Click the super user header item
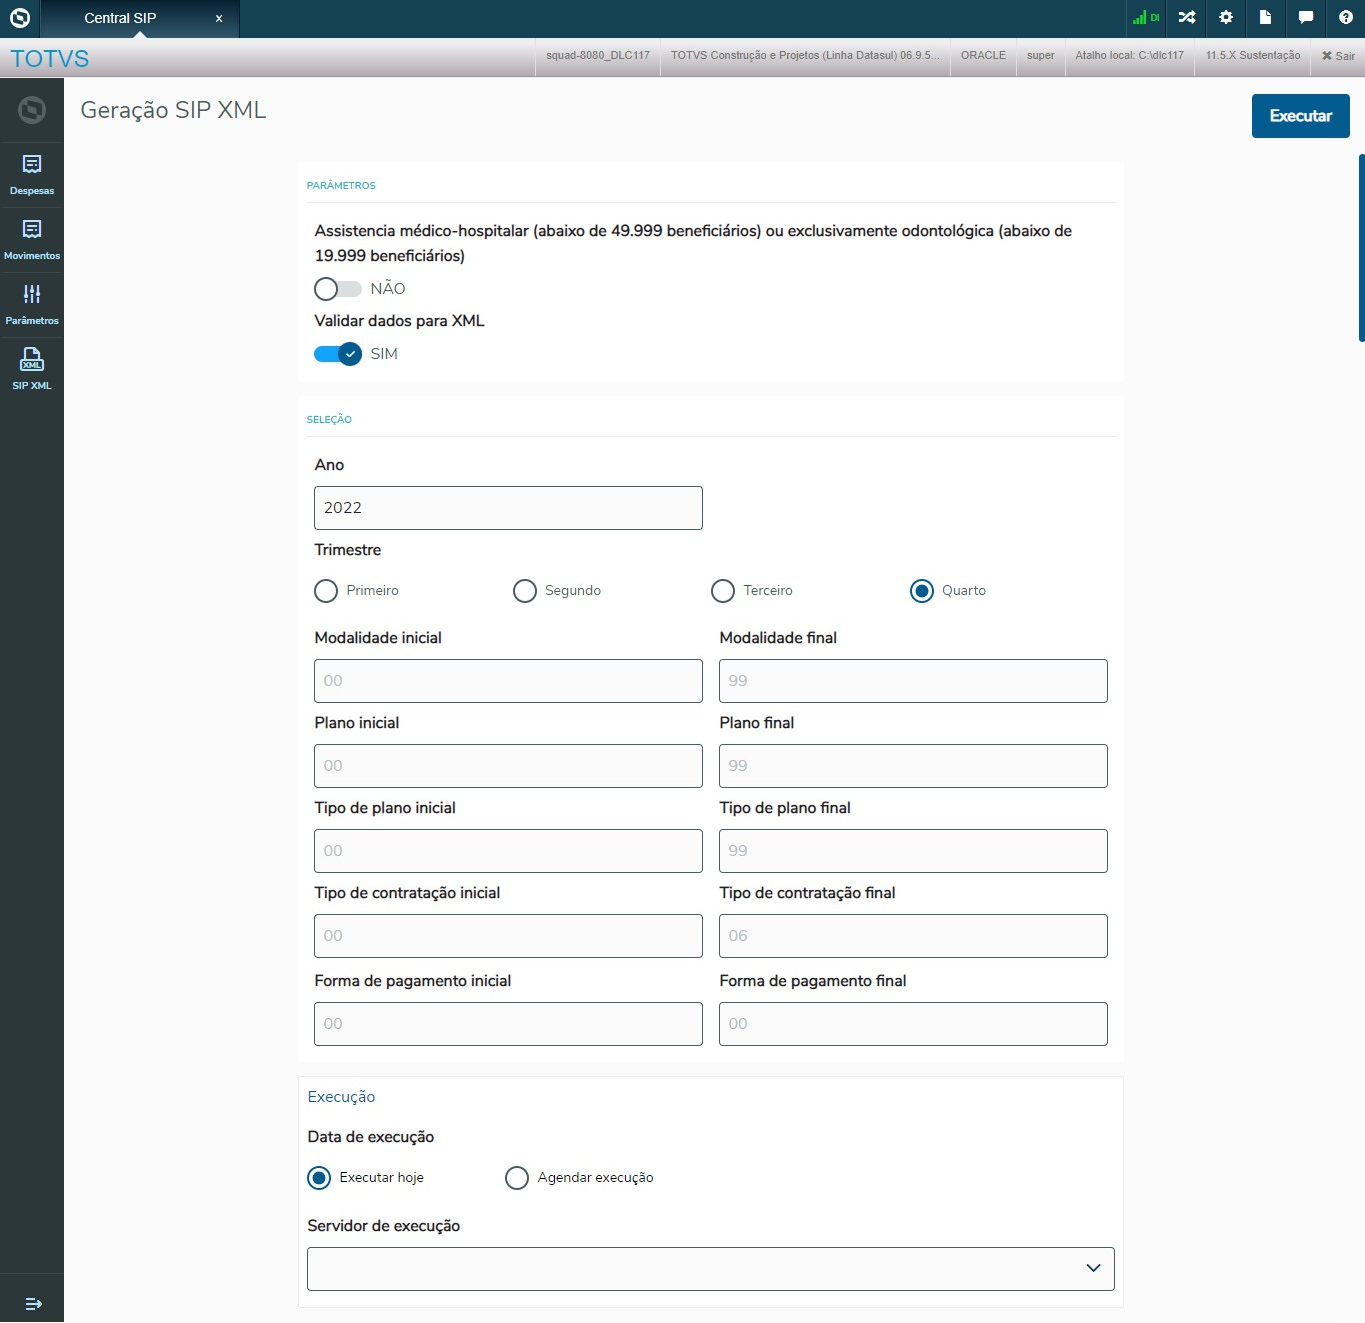1365x1323 pixels. point(1041,56)
